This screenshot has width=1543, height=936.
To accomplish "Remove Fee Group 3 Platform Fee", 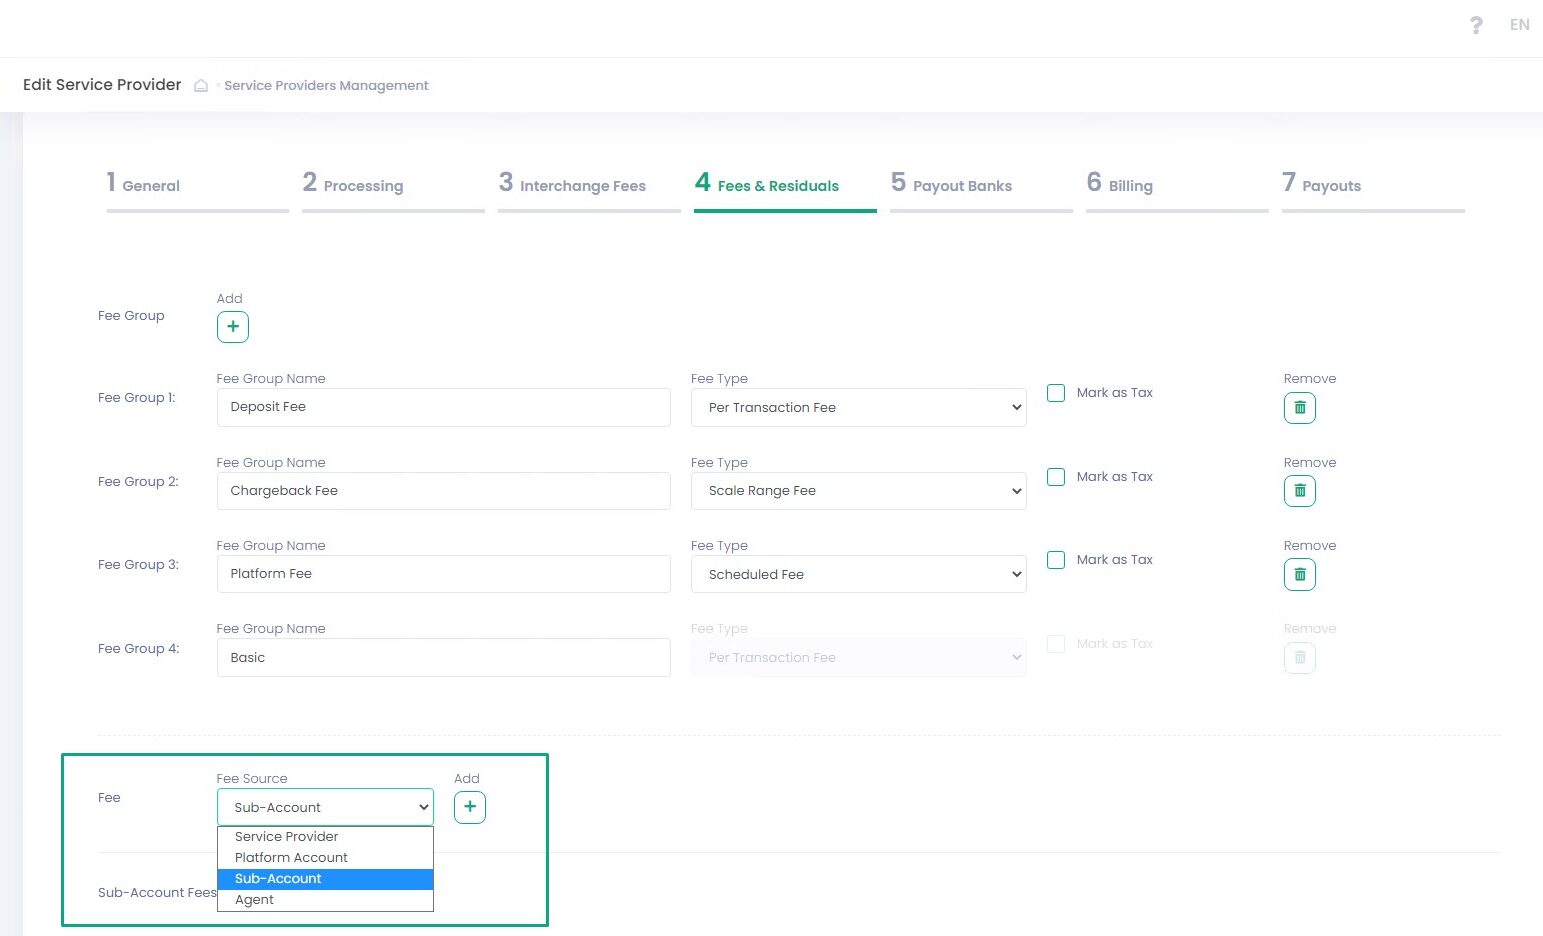I will (1299, 575).
